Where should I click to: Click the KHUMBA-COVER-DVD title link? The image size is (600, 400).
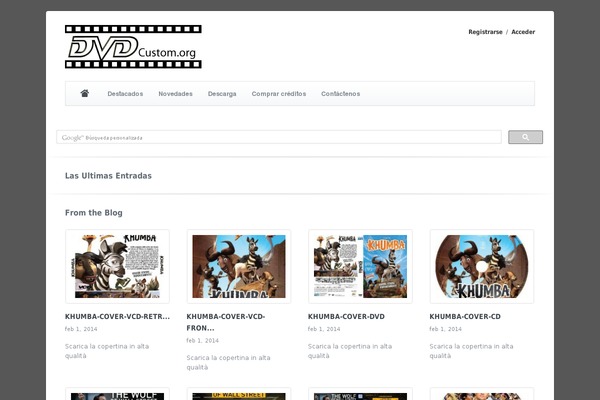(346, 317)
